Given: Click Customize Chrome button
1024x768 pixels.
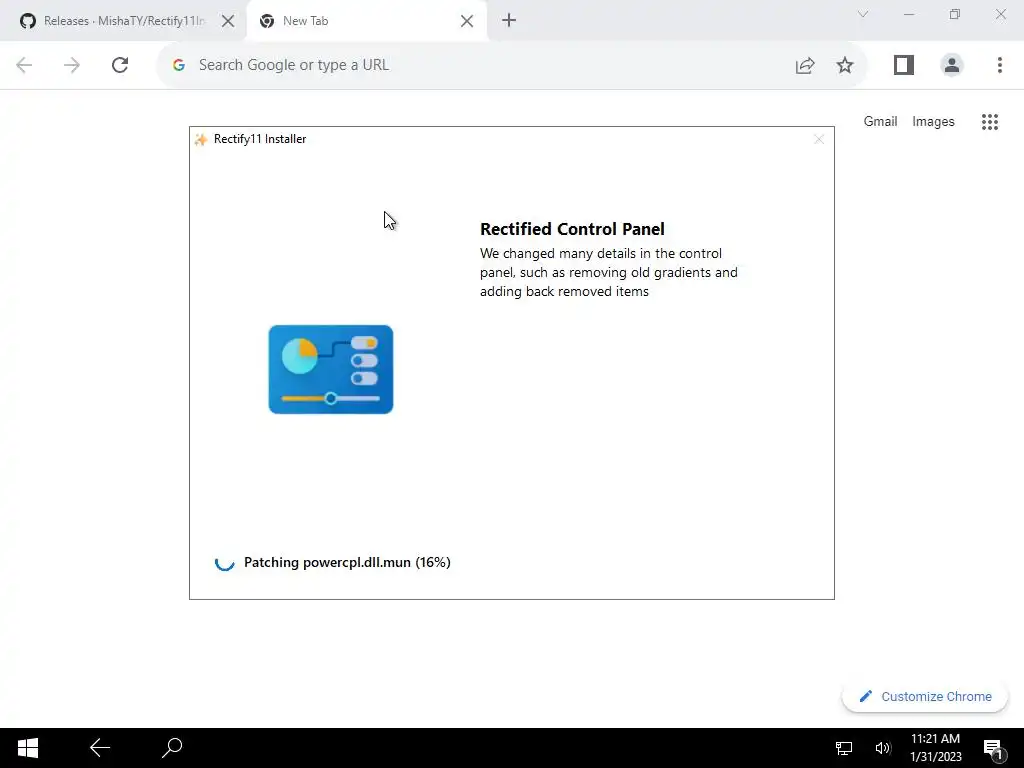Looking at the screenshot, I should 925,696.
